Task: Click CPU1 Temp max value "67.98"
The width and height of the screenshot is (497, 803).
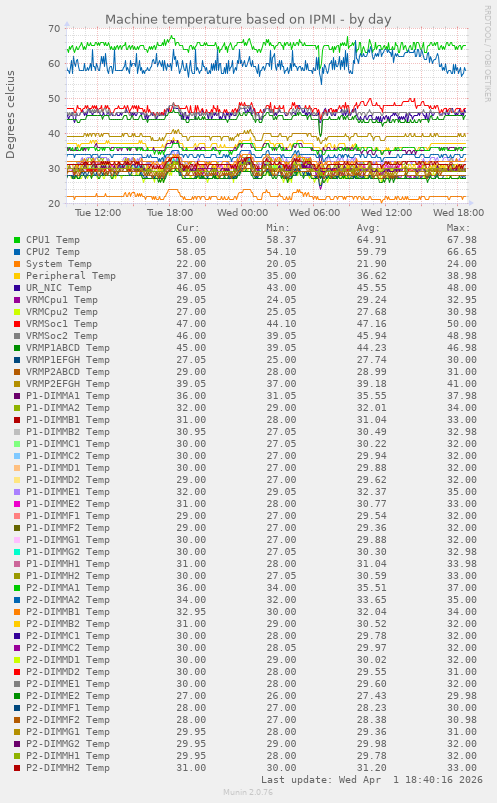Action: tap(462, 240)
